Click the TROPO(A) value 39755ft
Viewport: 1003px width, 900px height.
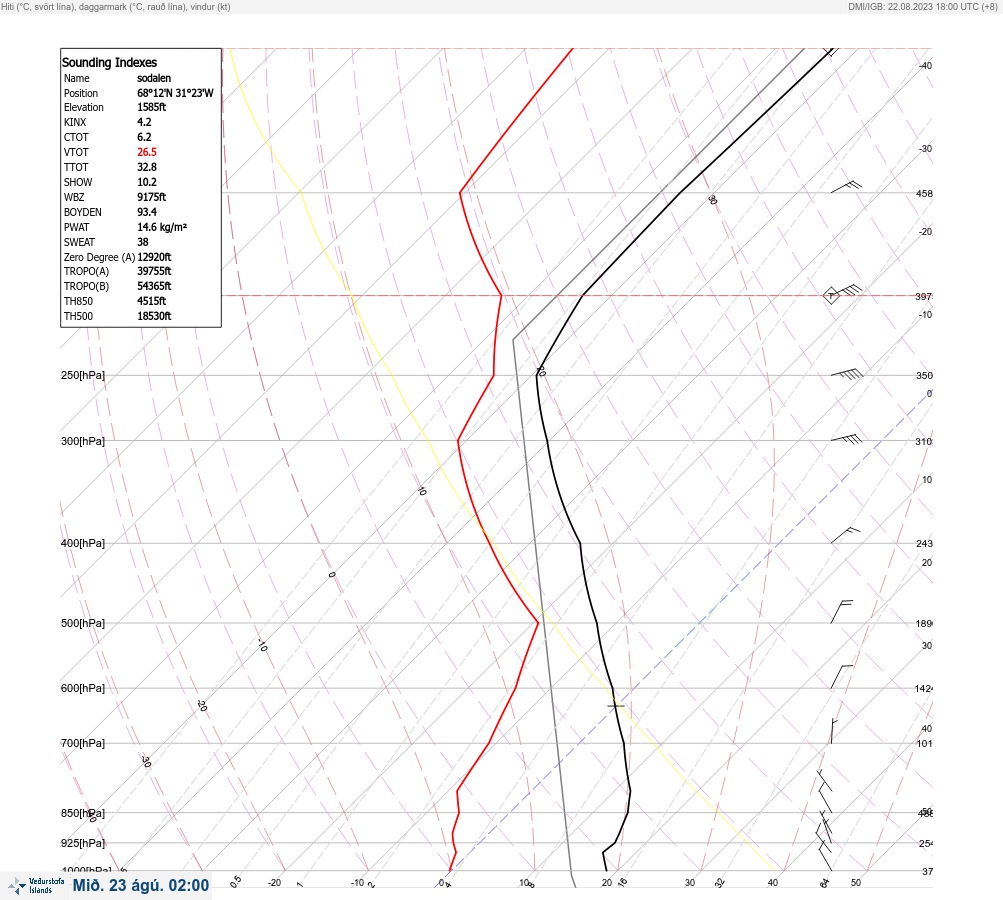pyautogui.click(x=154, y=271)
